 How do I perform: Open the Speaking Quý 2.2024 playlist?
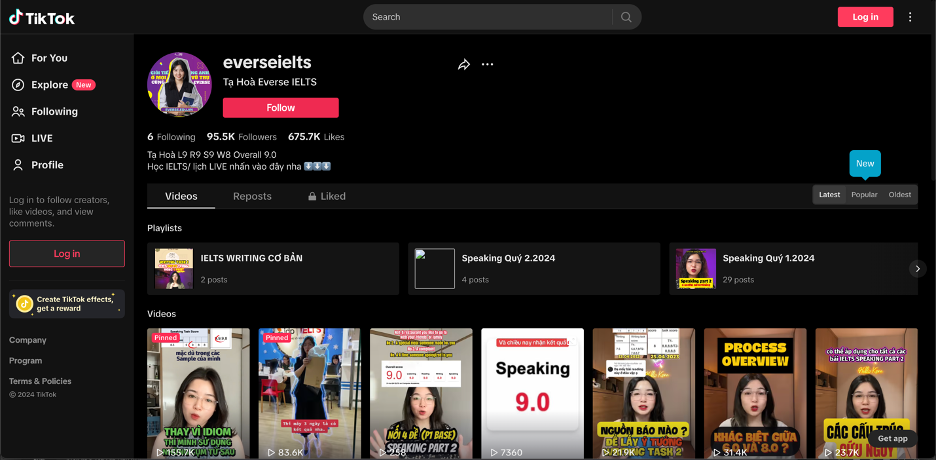[x=534, y=268]
